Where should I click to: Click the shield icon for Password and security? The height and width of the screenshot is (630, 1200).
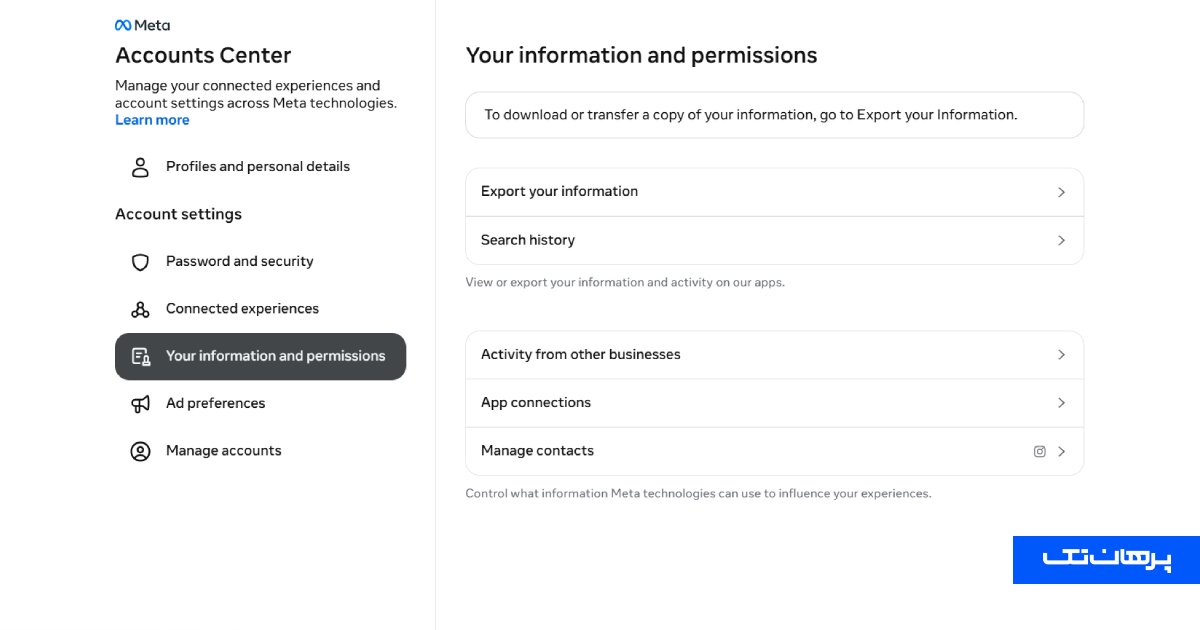141,262
